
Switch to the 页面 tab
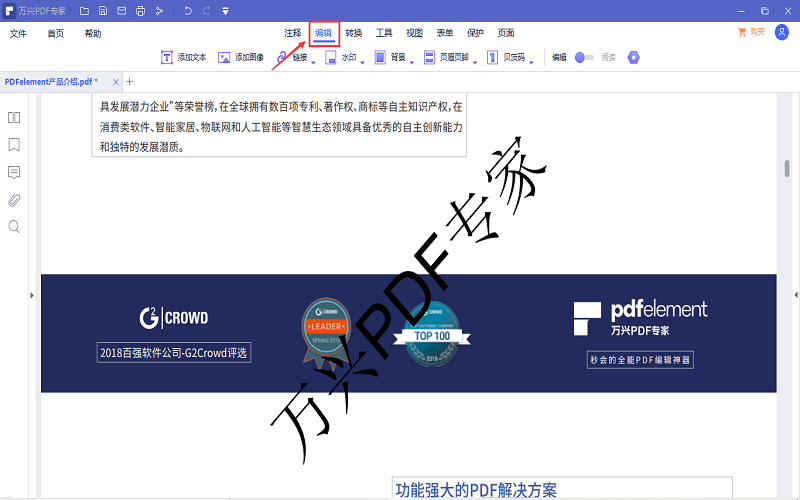(506, 33)
